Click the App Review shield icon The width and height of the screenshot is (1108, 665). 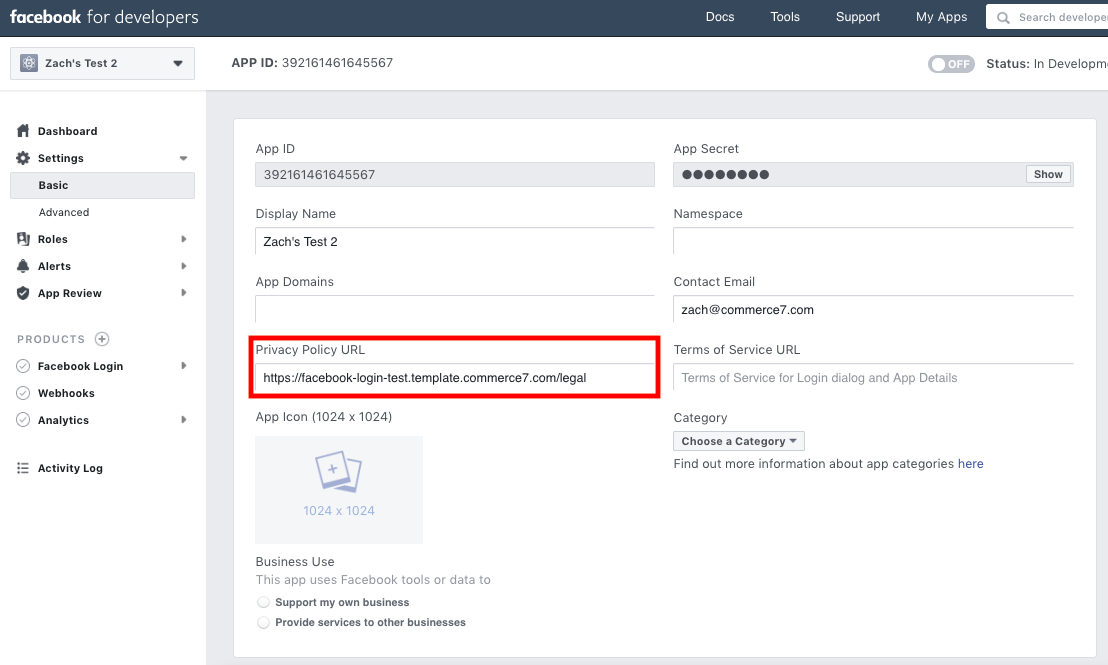click(23, 293)
